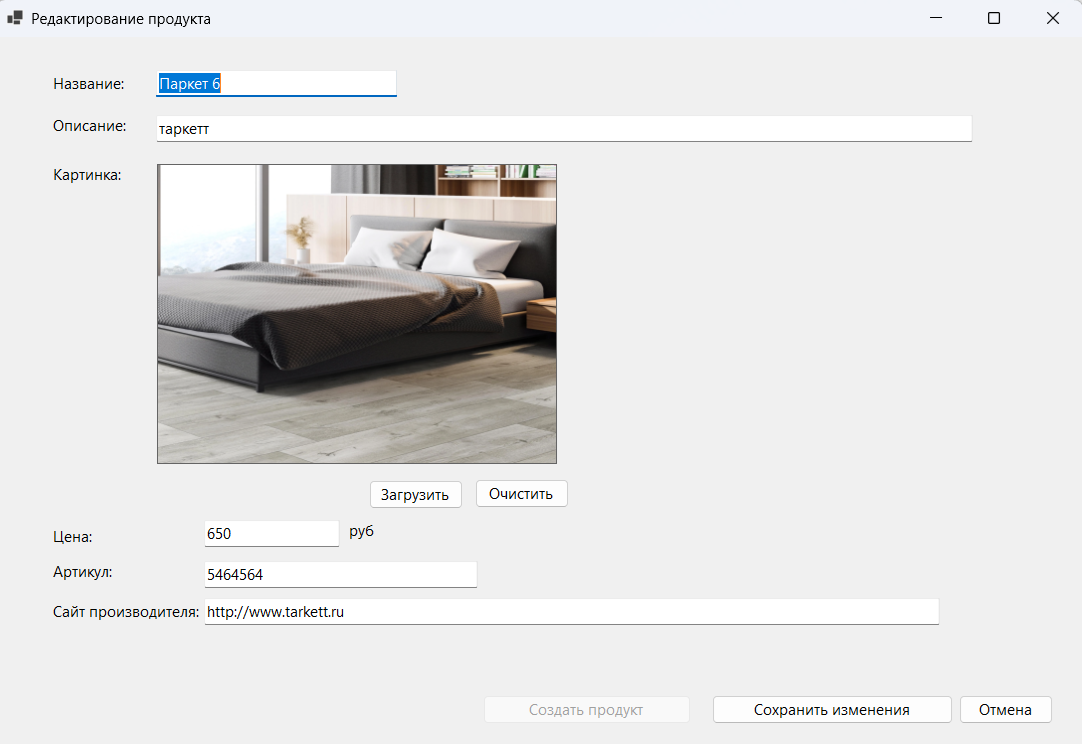Click the product bedroom picture
This screenshot has width=1082, height=744.
(x=357, y=314)
